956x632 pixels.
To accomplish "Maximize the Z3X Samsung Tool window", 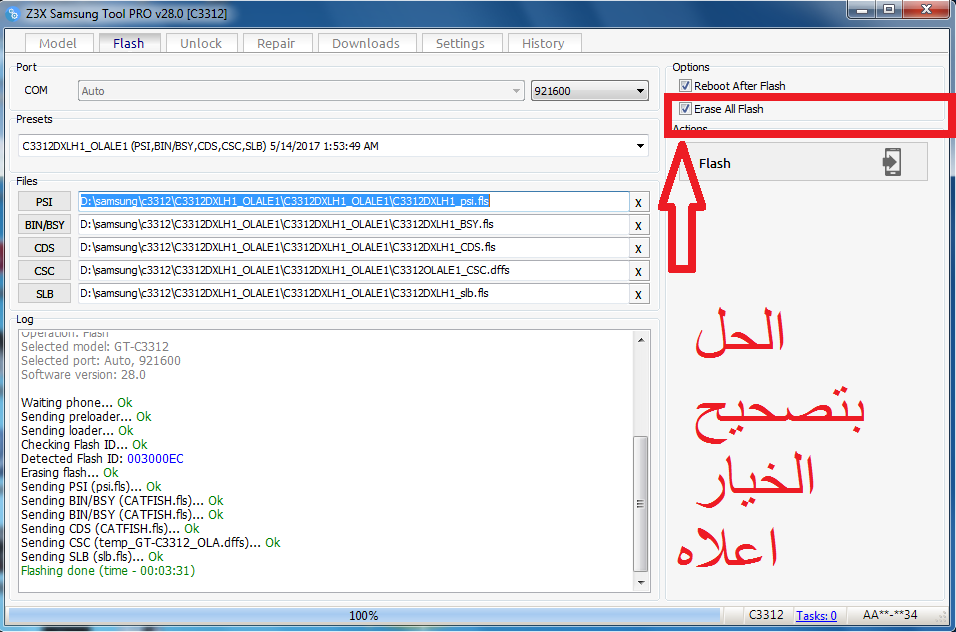I will click(889, 9).
